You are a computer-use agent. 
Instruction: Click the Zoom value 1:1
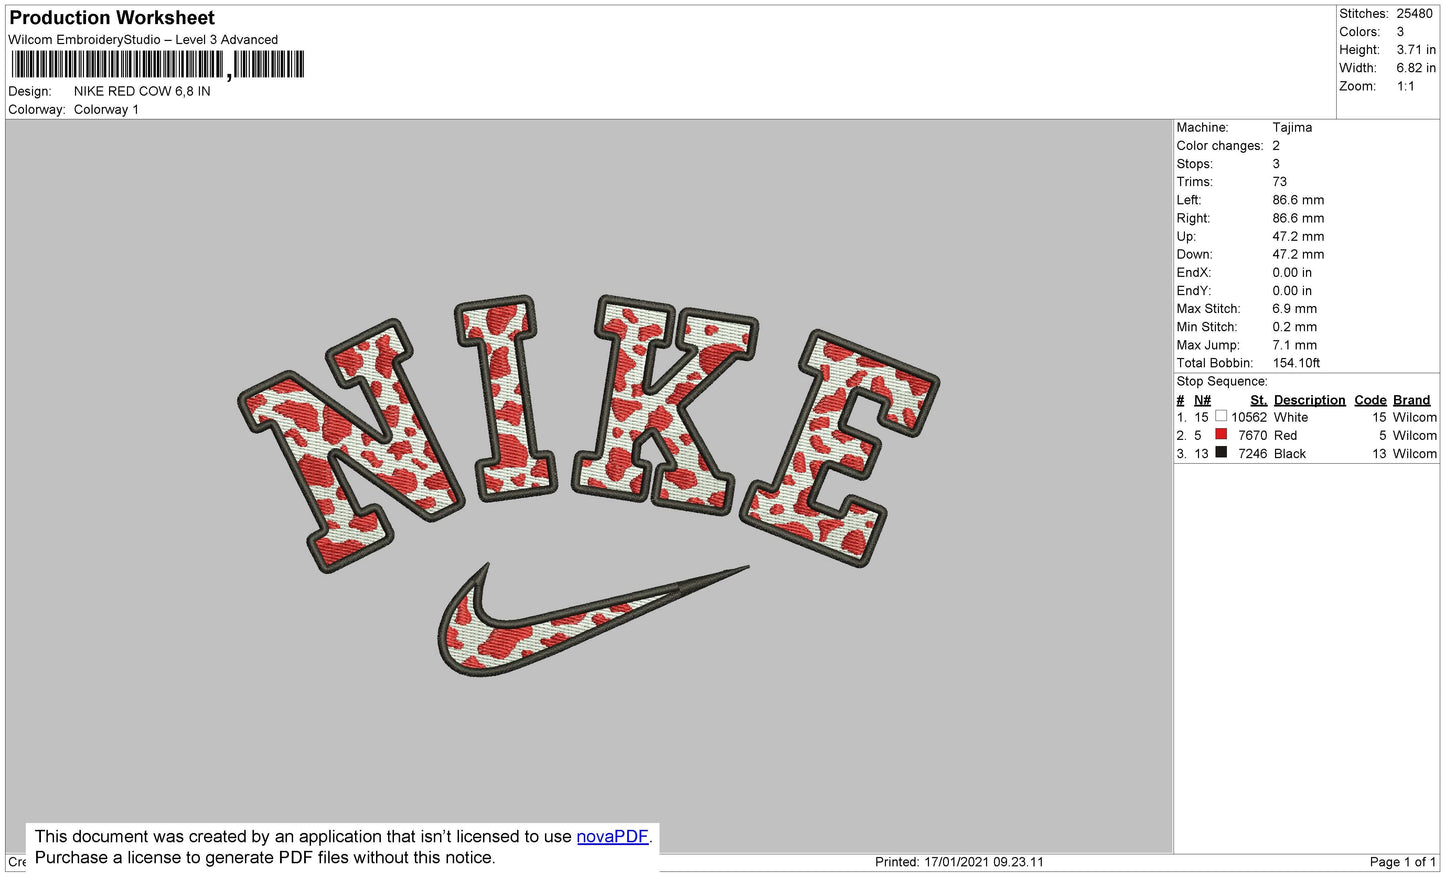click(x=1406, y=86)
